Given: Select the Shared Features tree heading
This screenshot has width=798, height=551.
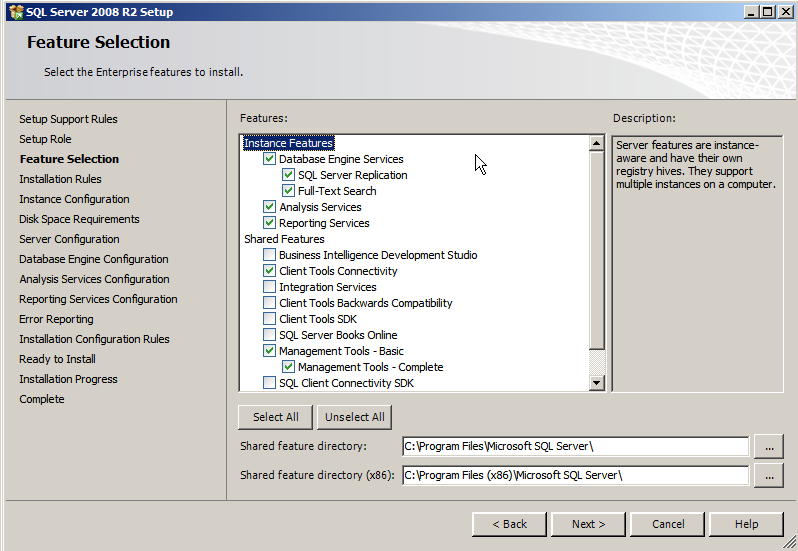Looking at the screenshot, I should [284, 239].
